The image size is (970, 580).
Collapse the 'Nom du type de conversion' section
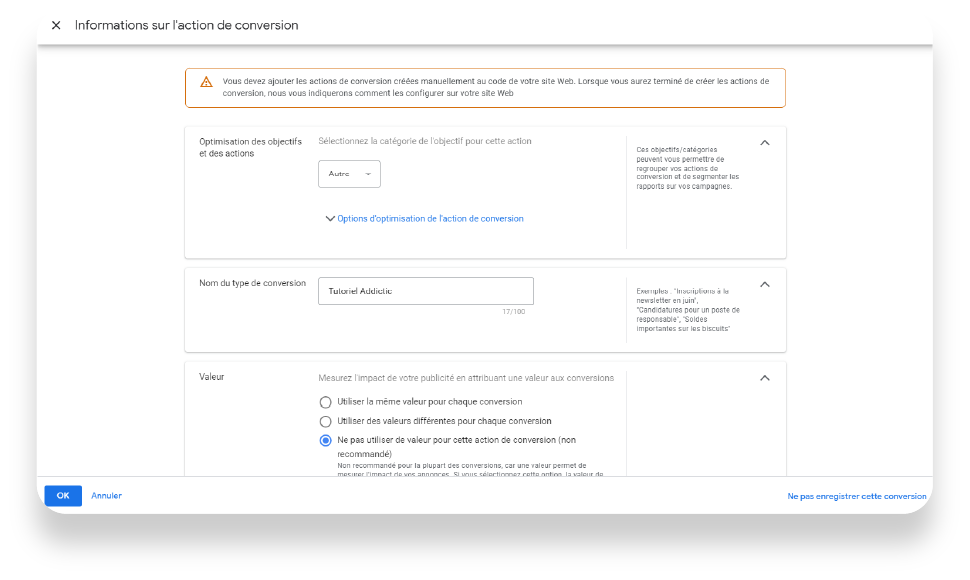point(765,284)
